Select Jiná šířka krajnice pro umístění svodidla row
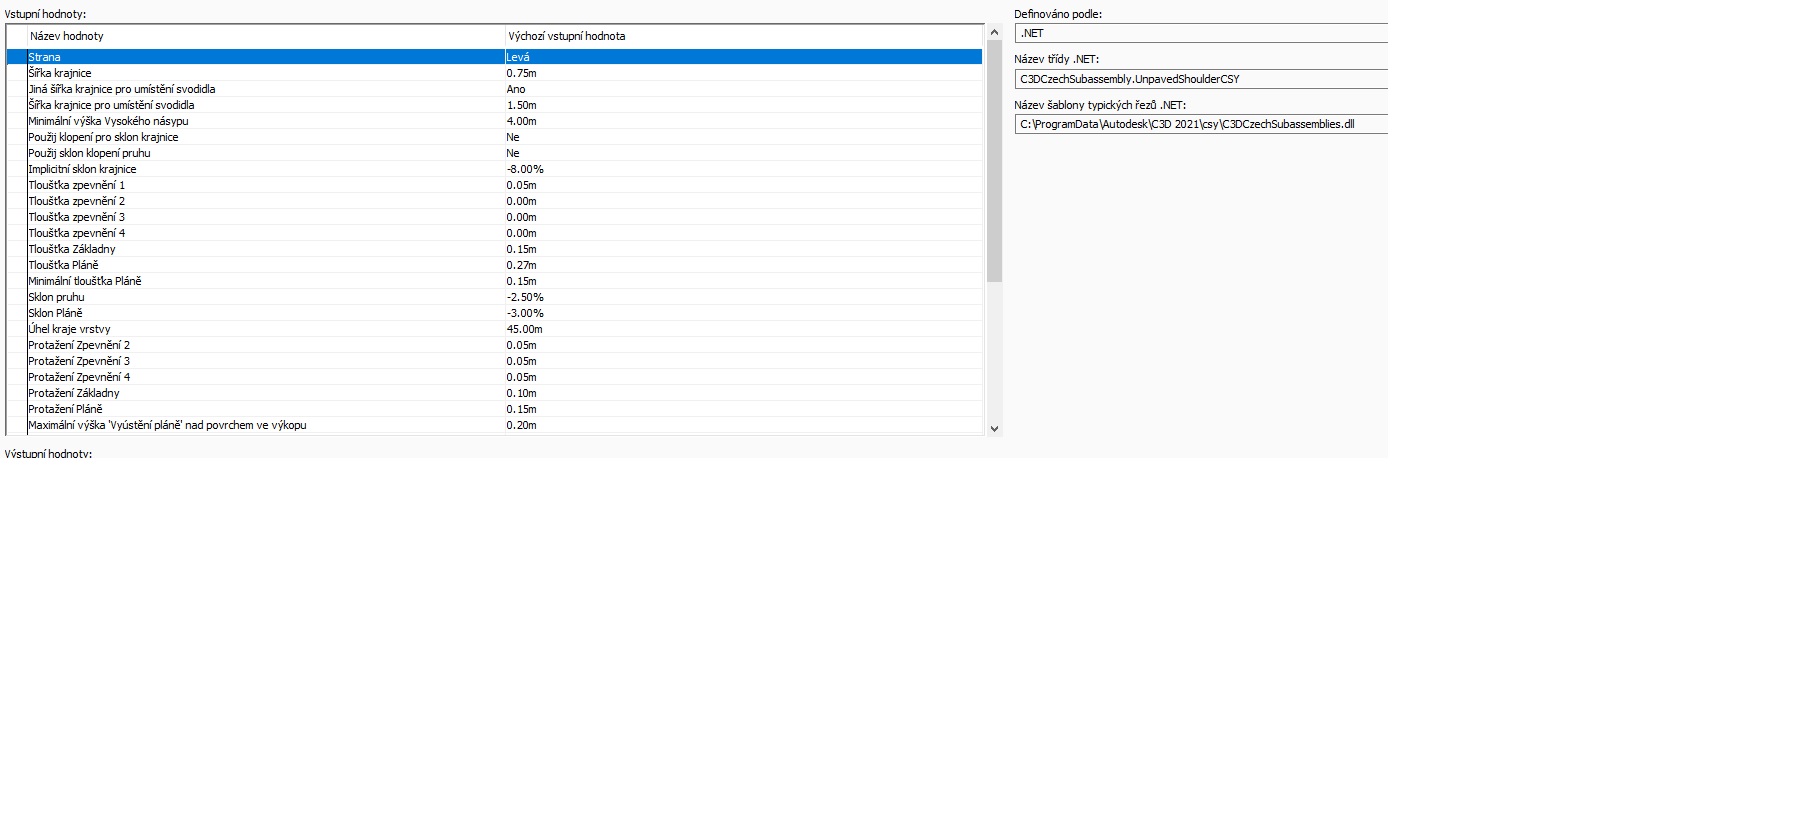1809x818 pixels. [122, 89]
